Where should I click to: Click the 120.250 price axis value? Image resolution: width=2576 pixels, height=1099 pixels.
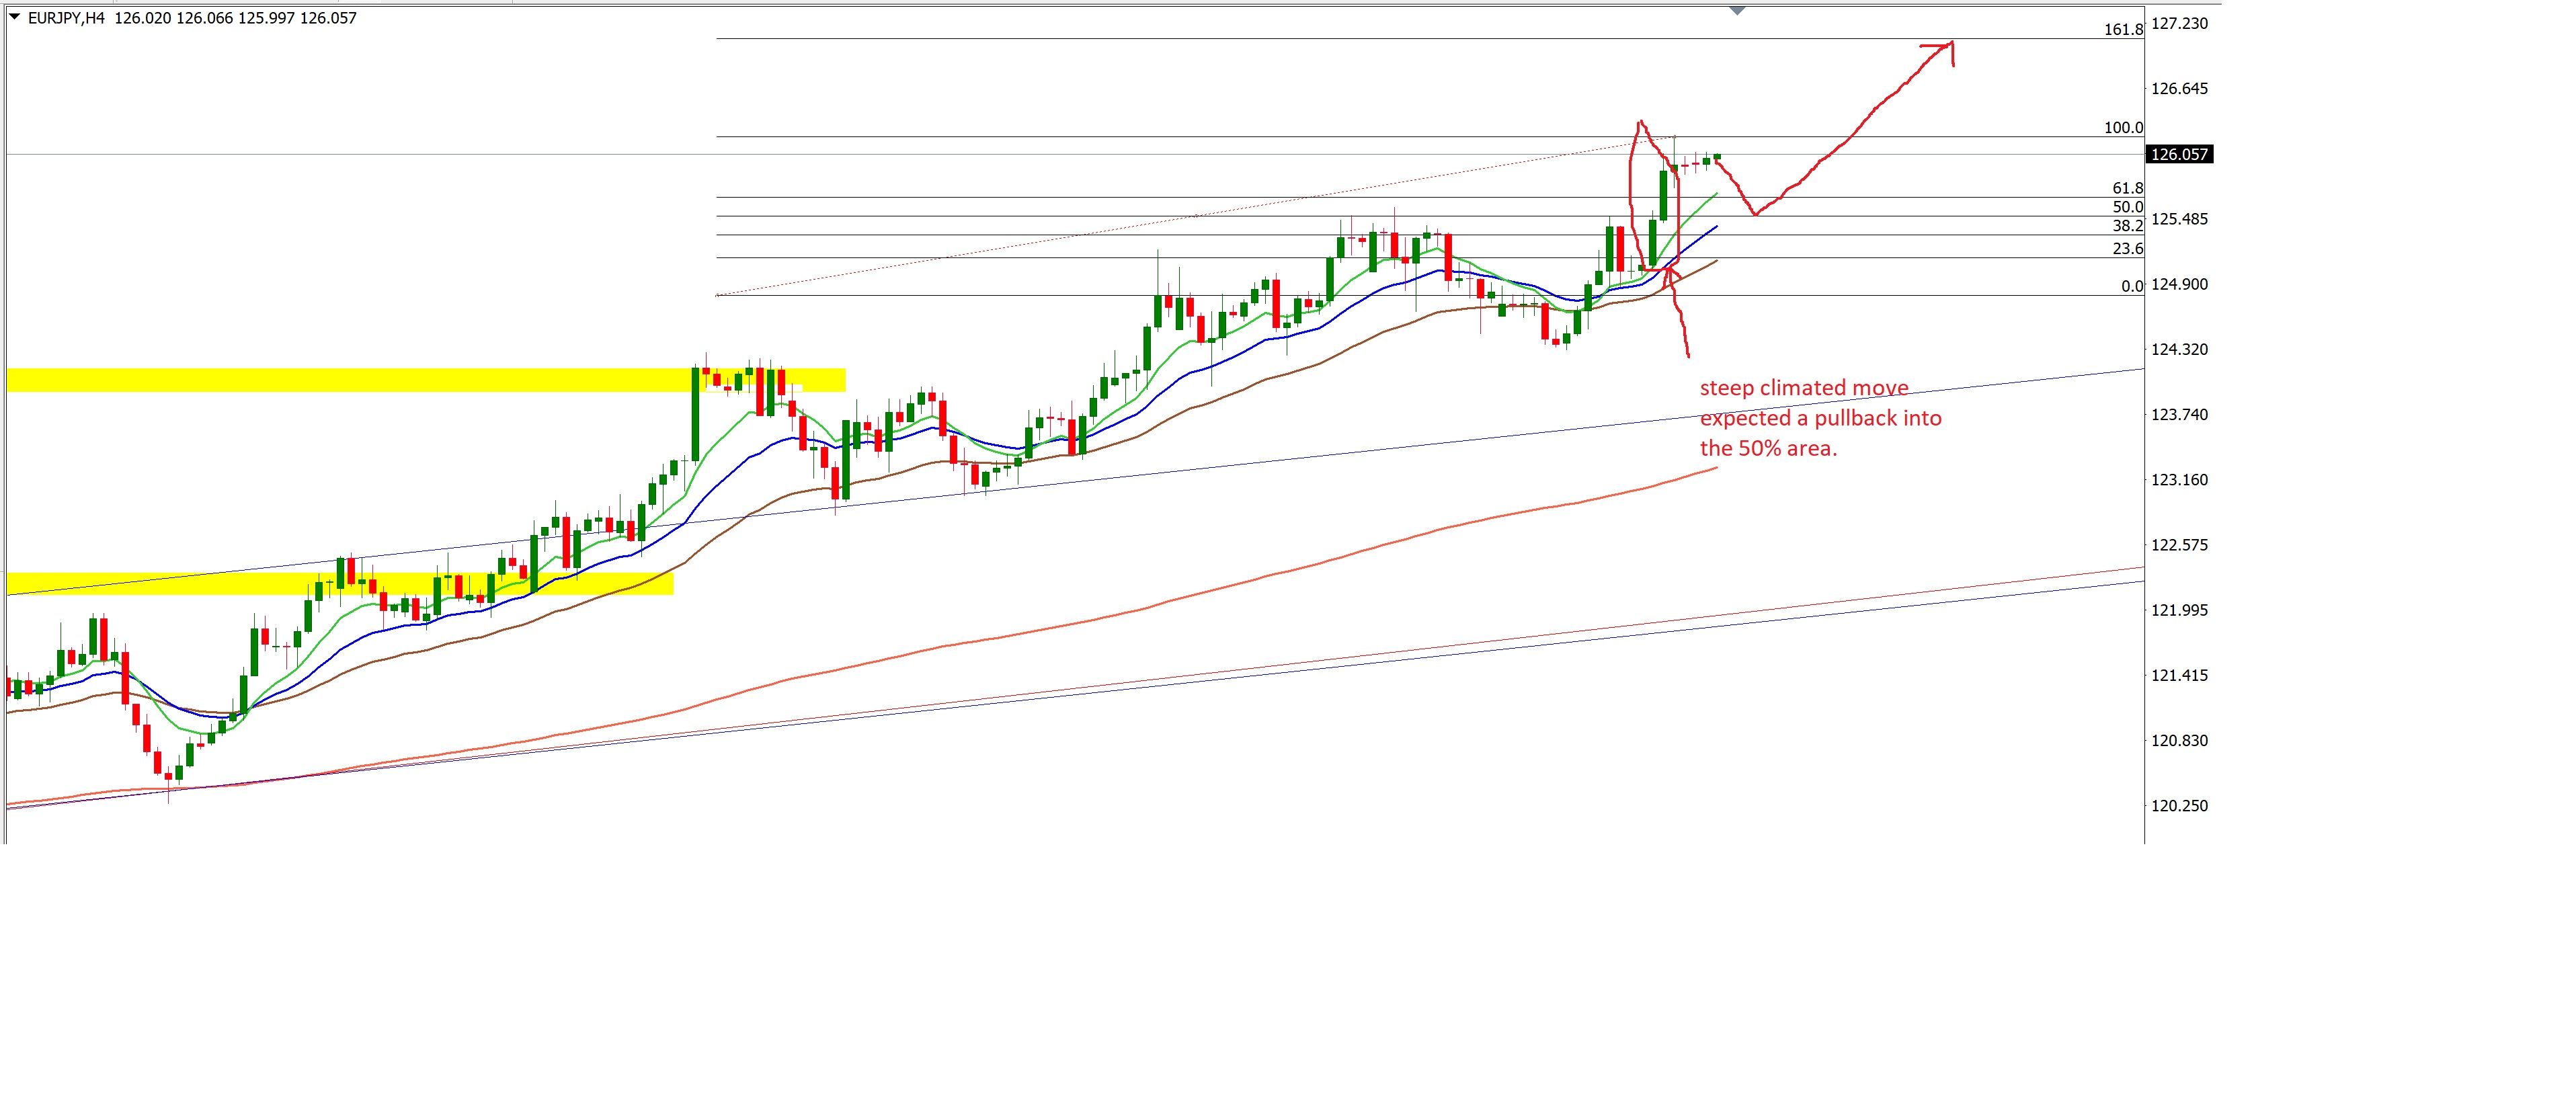pos(2179,806)
